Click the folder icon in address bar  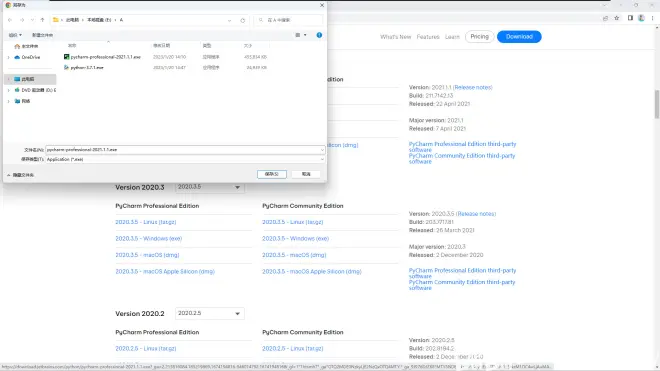[x=56, y=20]
